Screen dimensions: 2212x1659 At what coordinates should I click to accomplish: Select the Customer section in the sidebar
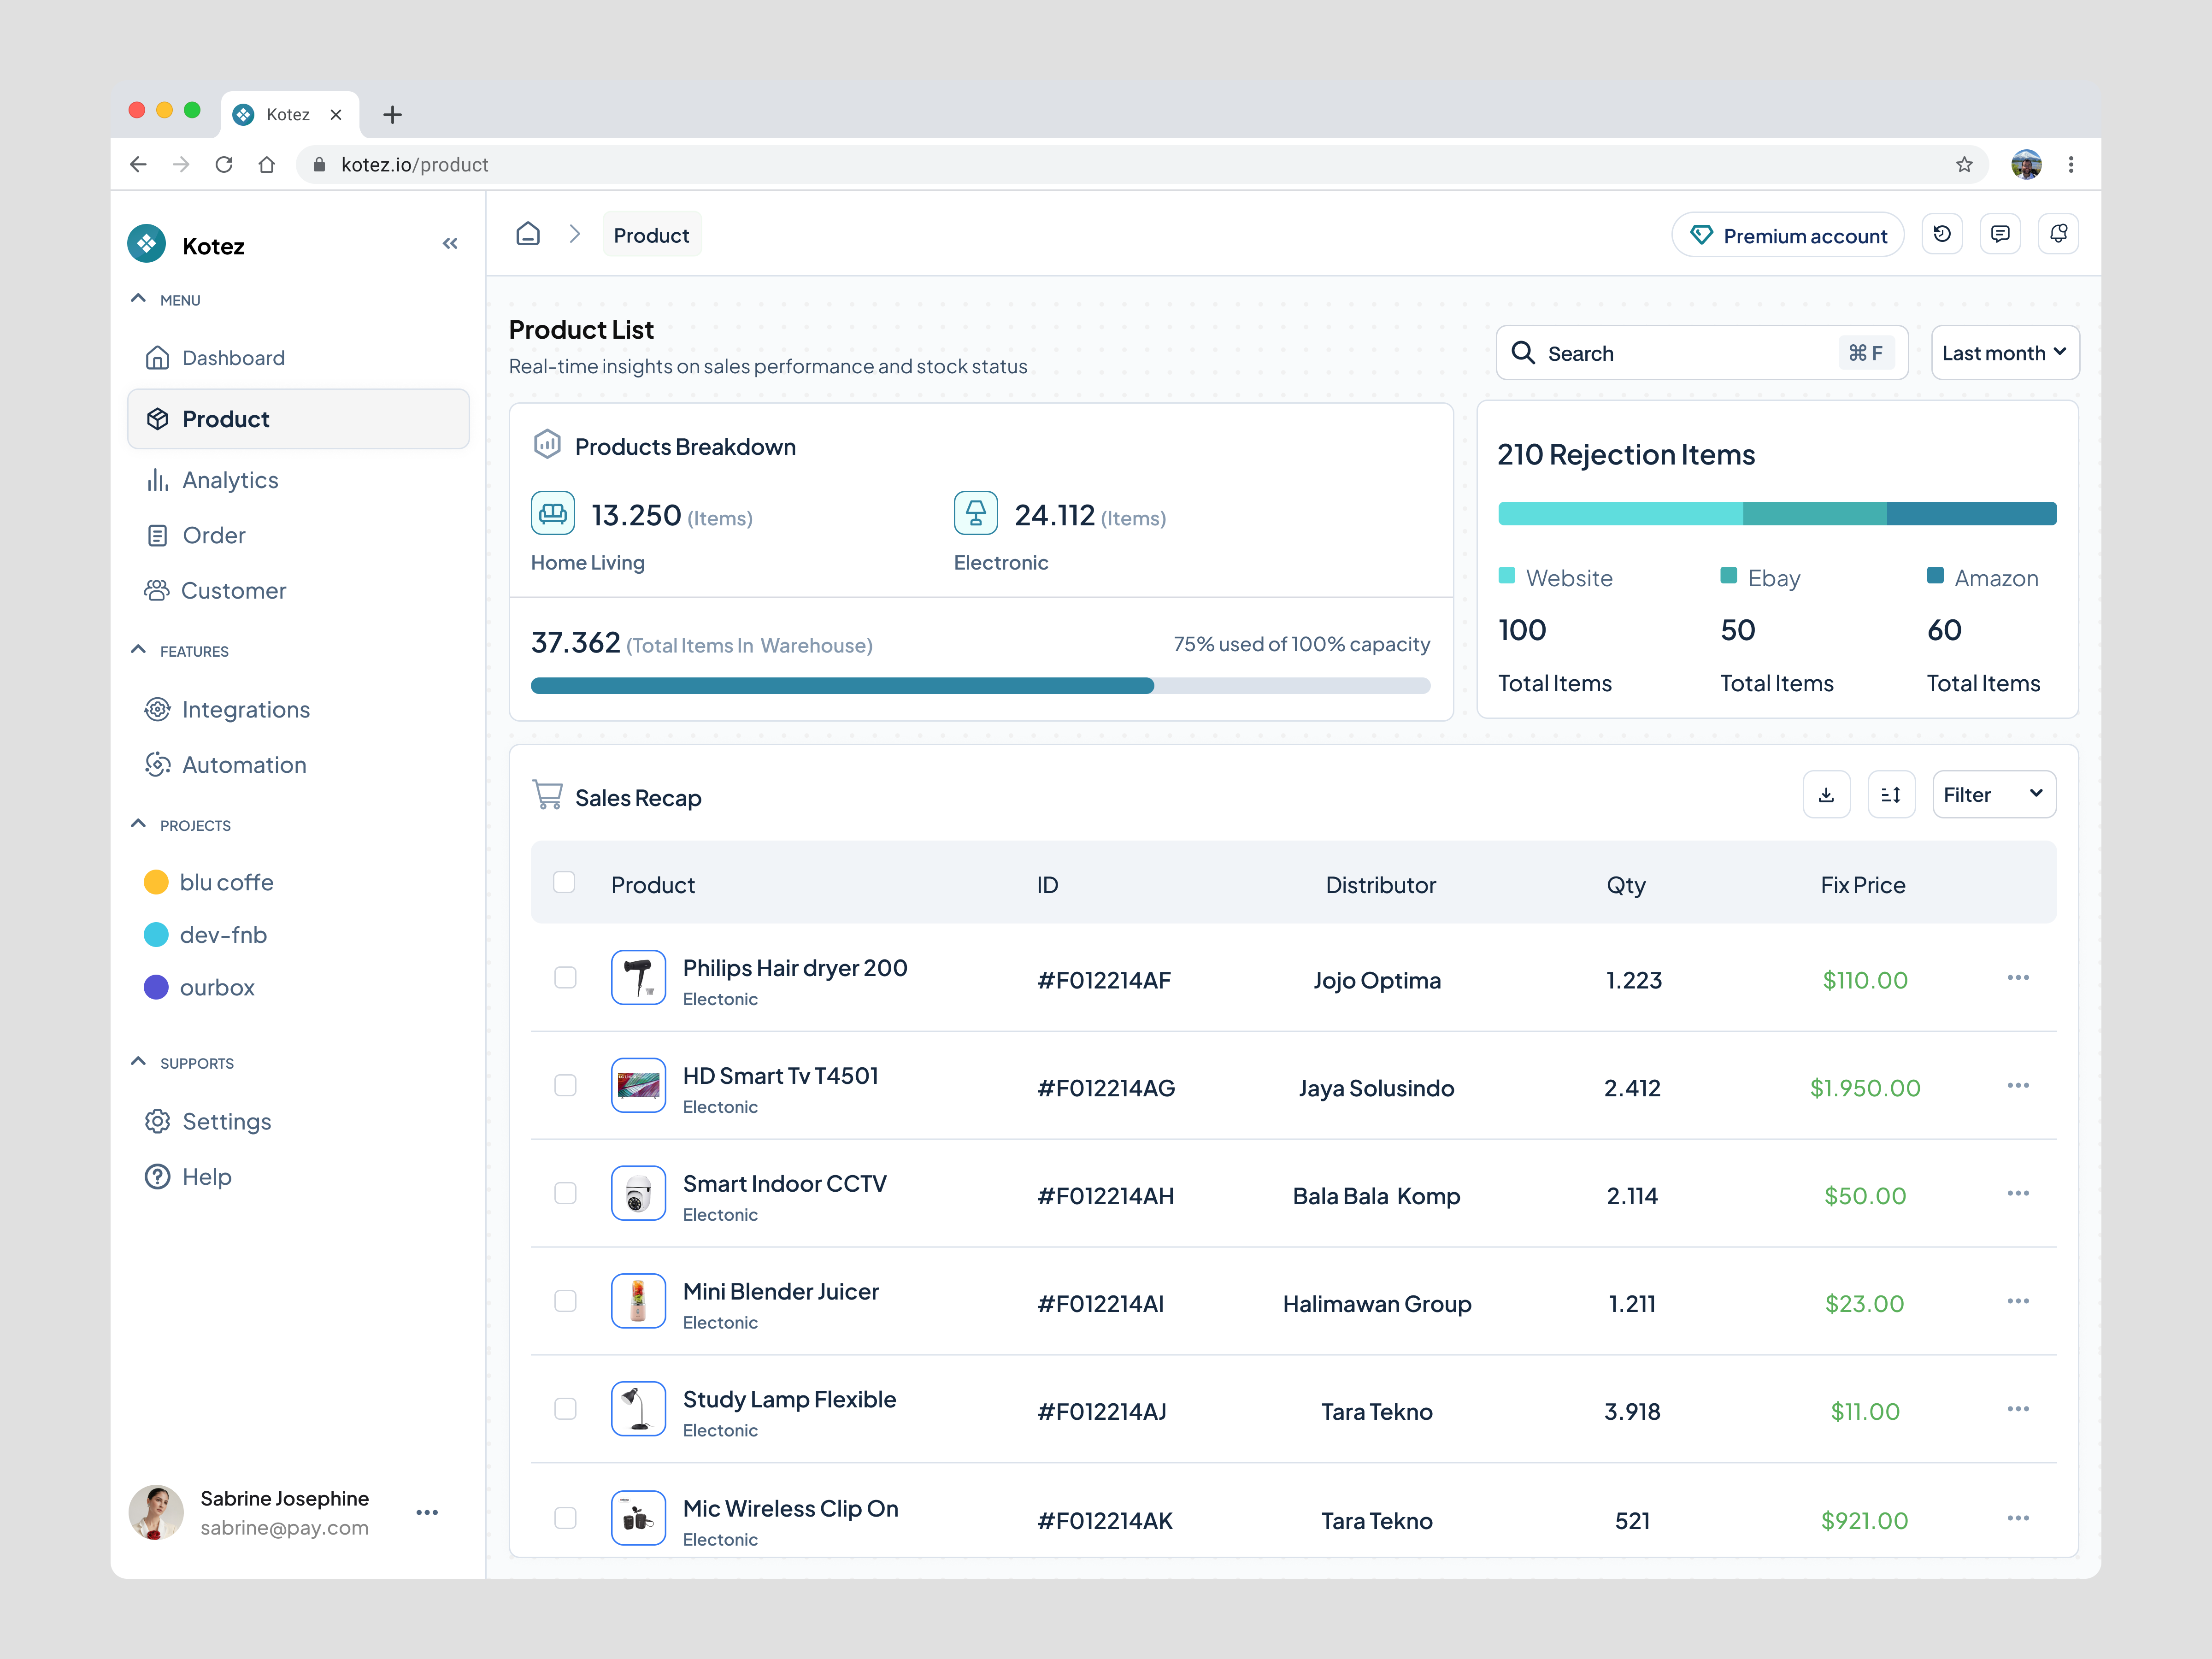(x=233, y=590)
